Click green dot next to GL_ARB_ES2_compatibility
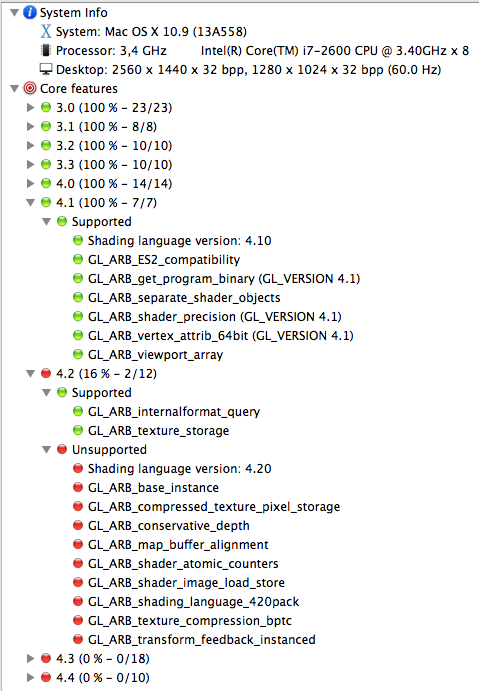This screenshot has height=691, width=479. pyautogui.click(x=78, y=259)
